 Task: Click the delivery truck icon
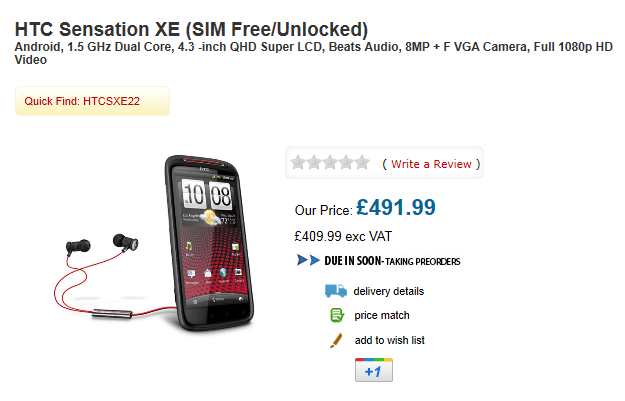(x=336, y=291)
